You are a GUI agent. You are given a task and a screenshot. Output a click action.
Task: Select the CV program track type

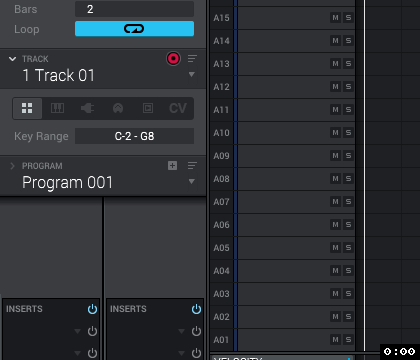(178, 108)
